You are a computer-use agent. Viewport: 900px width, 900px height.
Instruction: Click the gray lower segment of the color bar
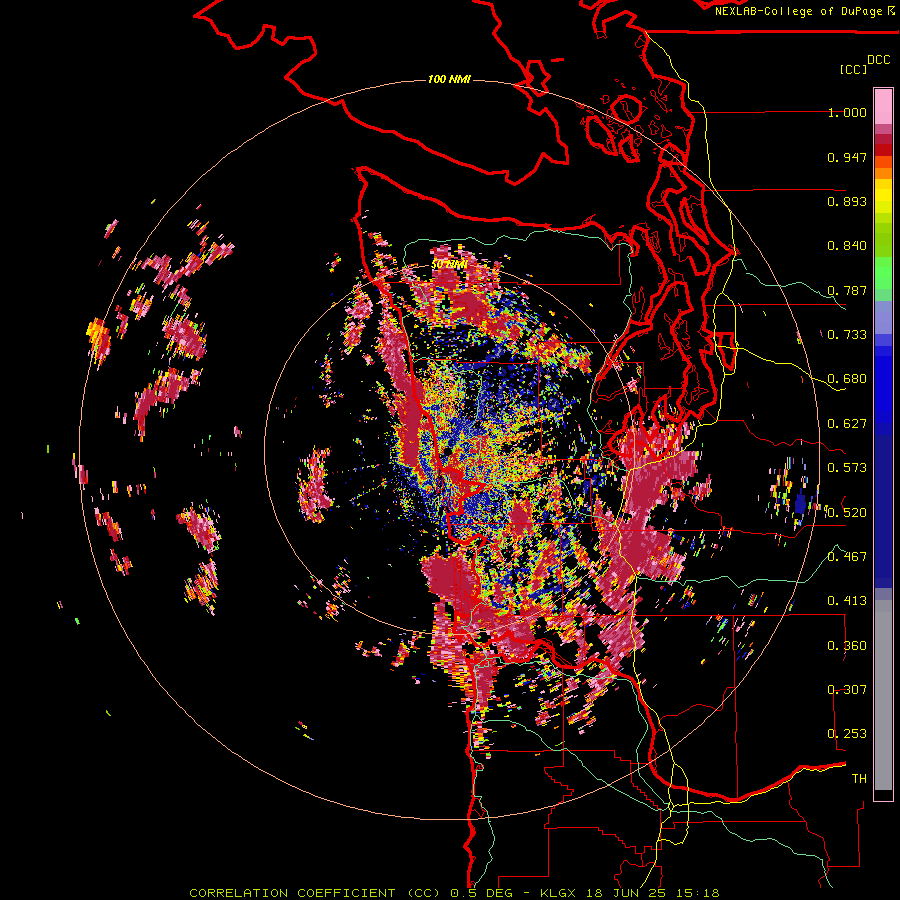coord(883,695)
